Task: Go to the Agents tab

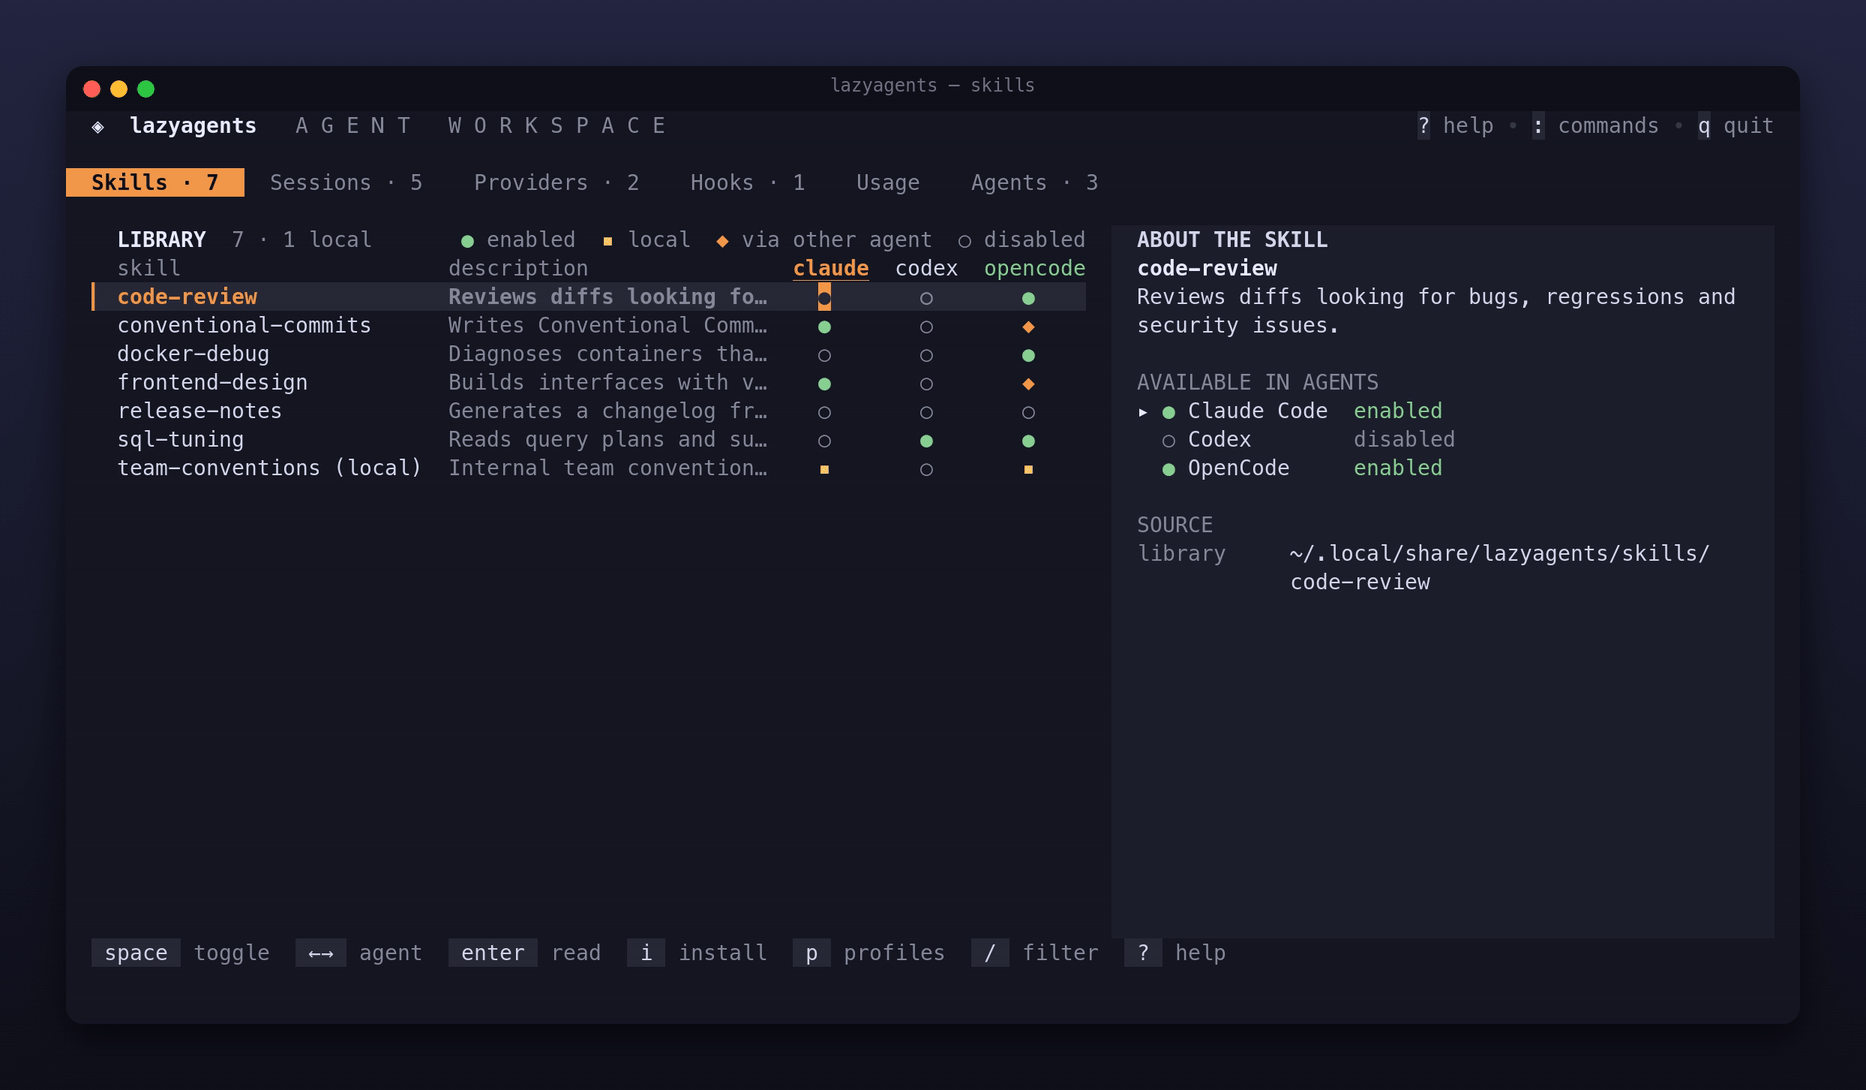Action: (1034, 183)
